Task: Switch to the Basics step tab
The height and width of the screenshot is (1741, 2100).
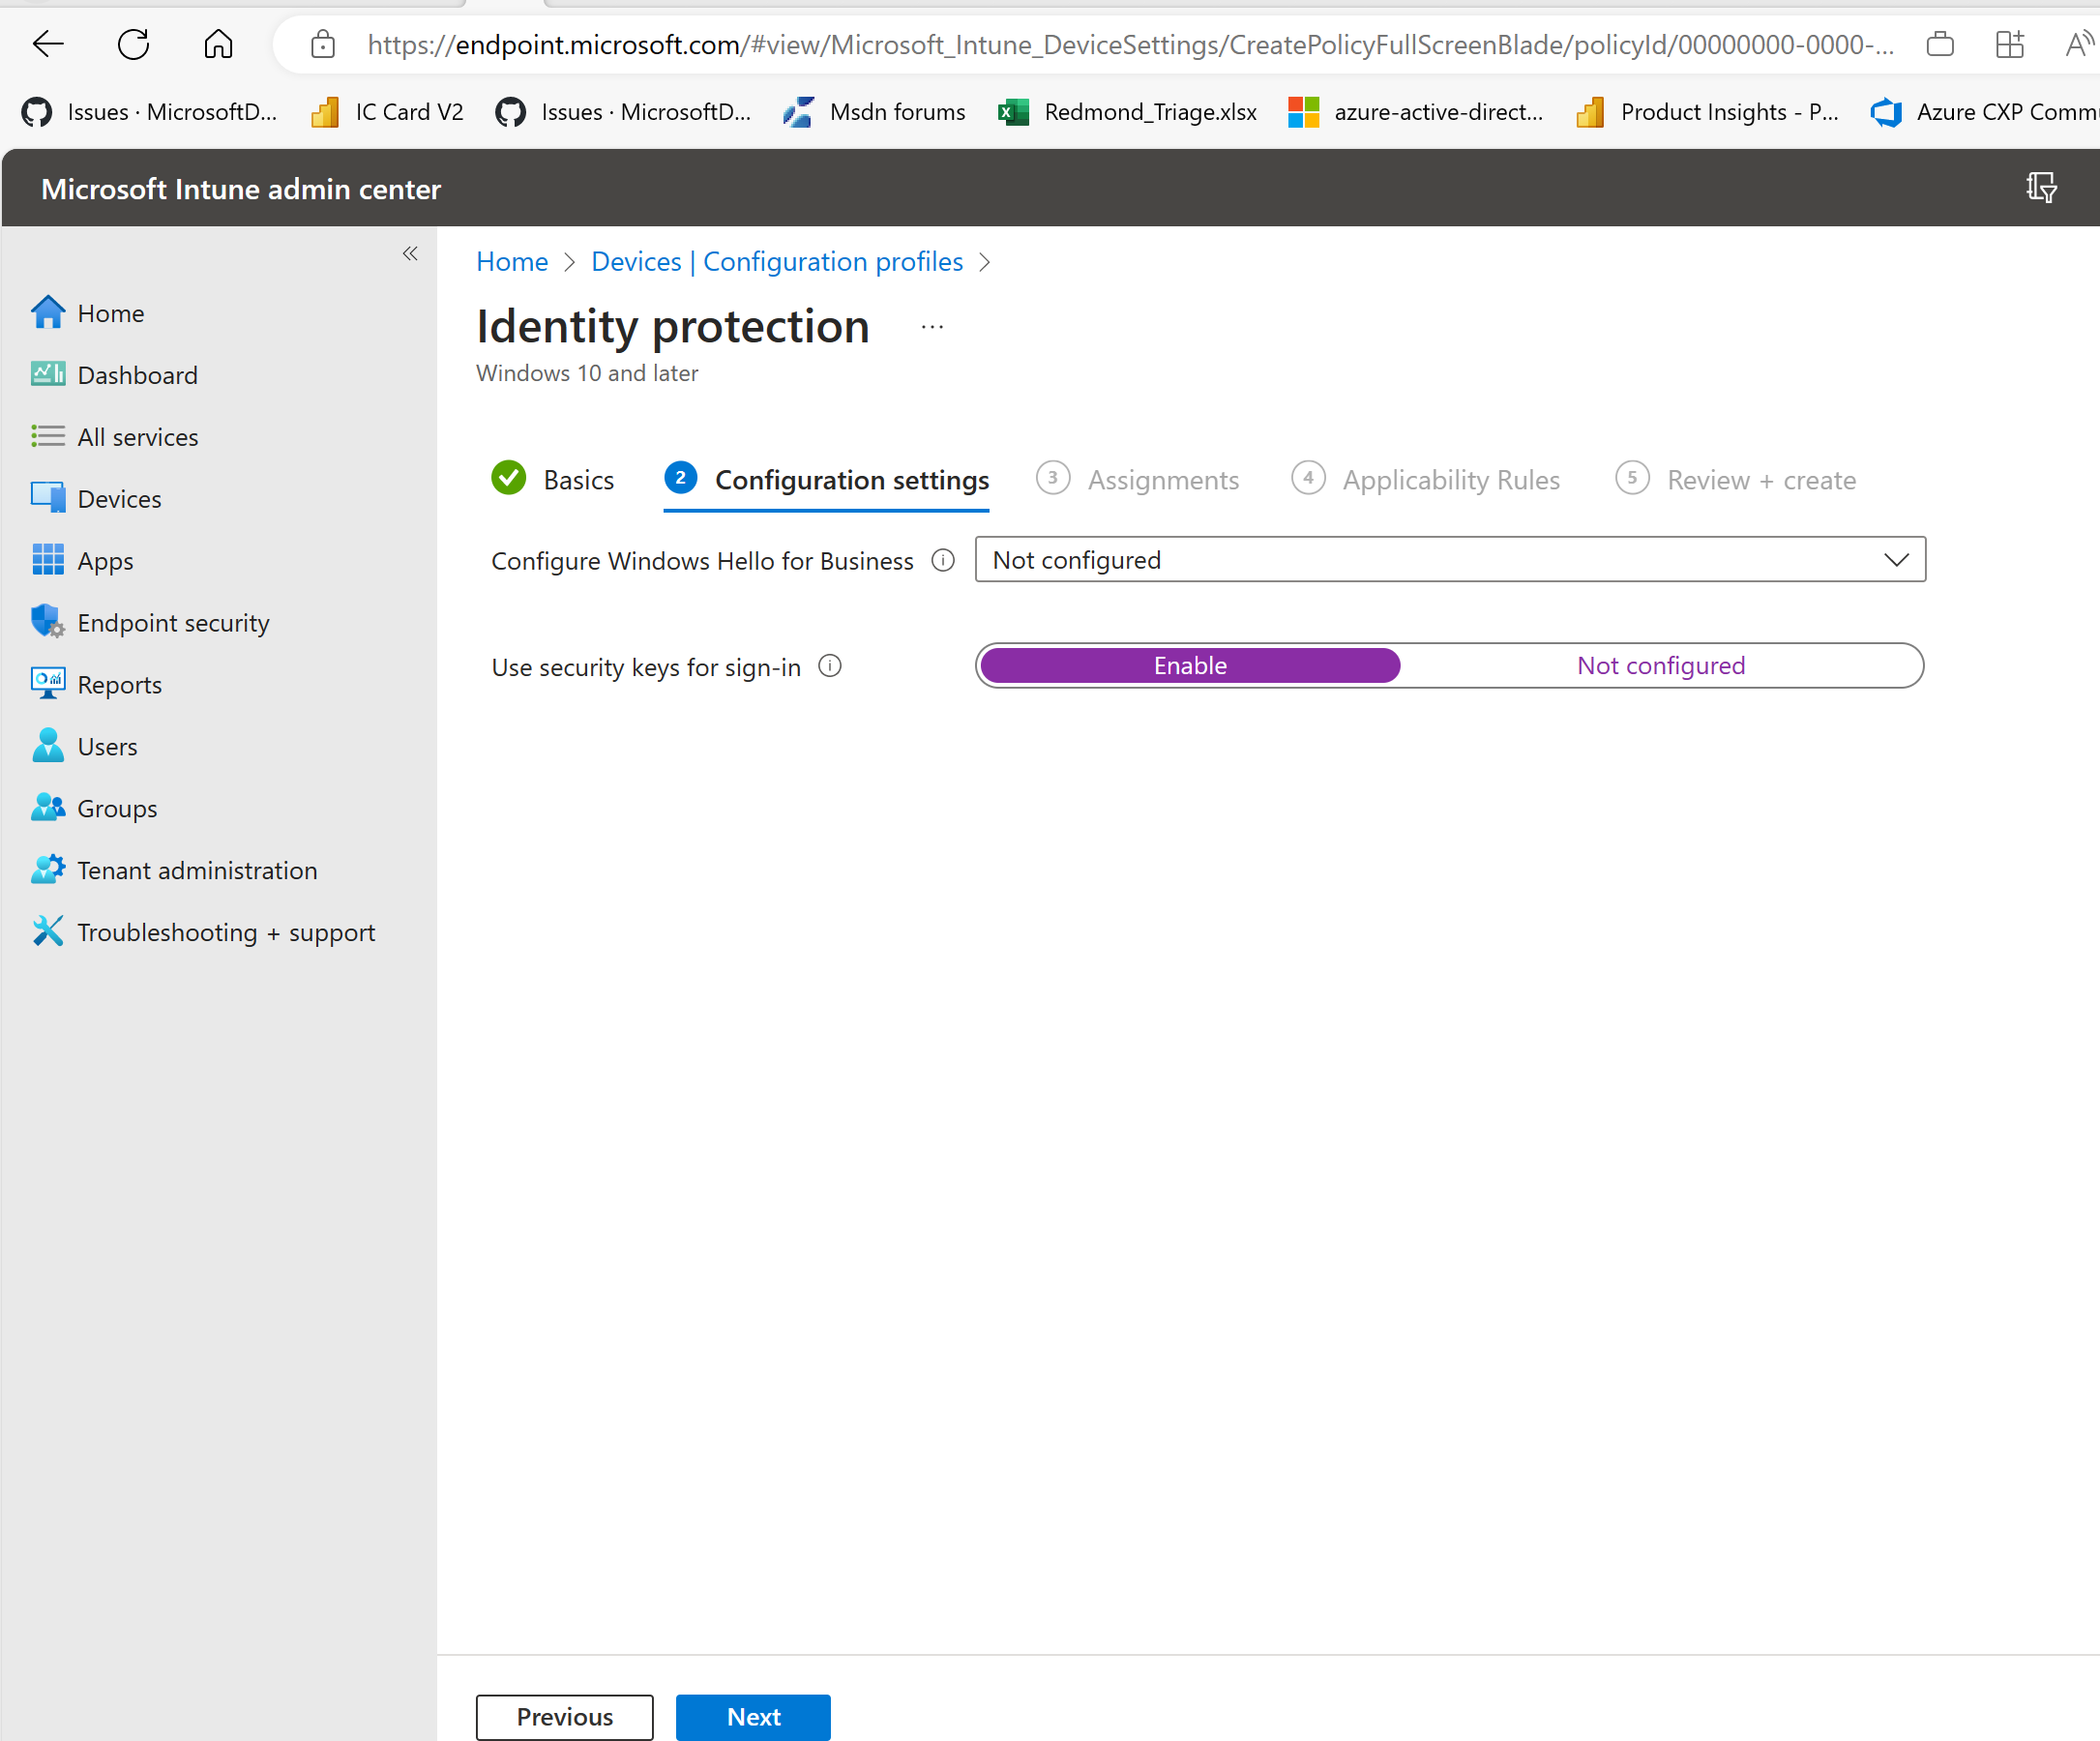Action: tap(553, 480)
